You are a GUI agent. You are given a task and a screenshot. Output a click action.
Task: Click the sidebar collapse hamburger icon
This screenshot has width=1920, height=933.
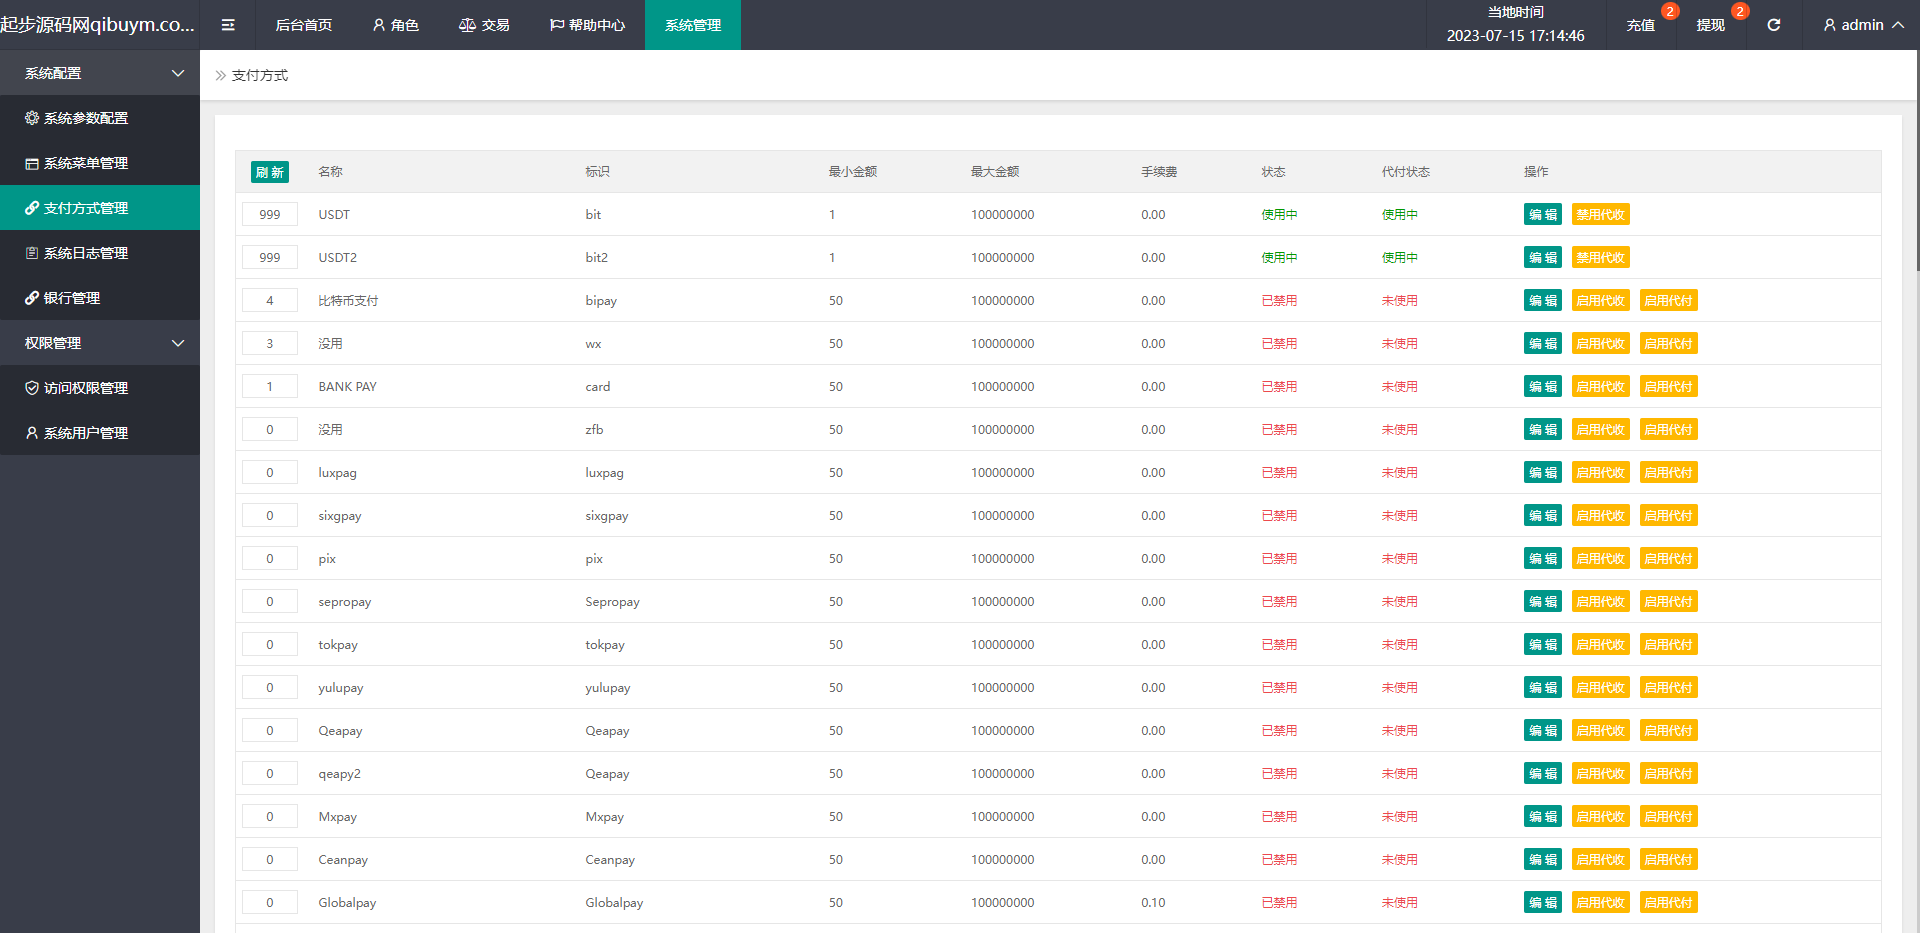pos(228,25)
